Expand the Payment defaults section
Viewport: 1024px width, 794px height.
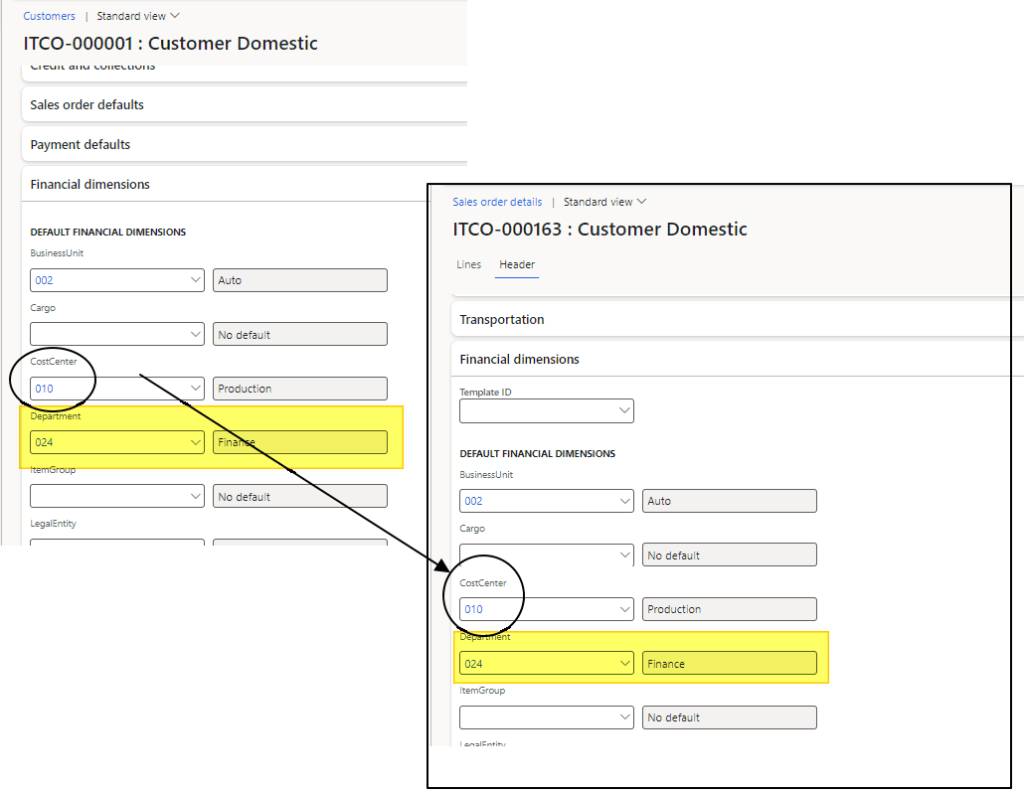(80, 145)
